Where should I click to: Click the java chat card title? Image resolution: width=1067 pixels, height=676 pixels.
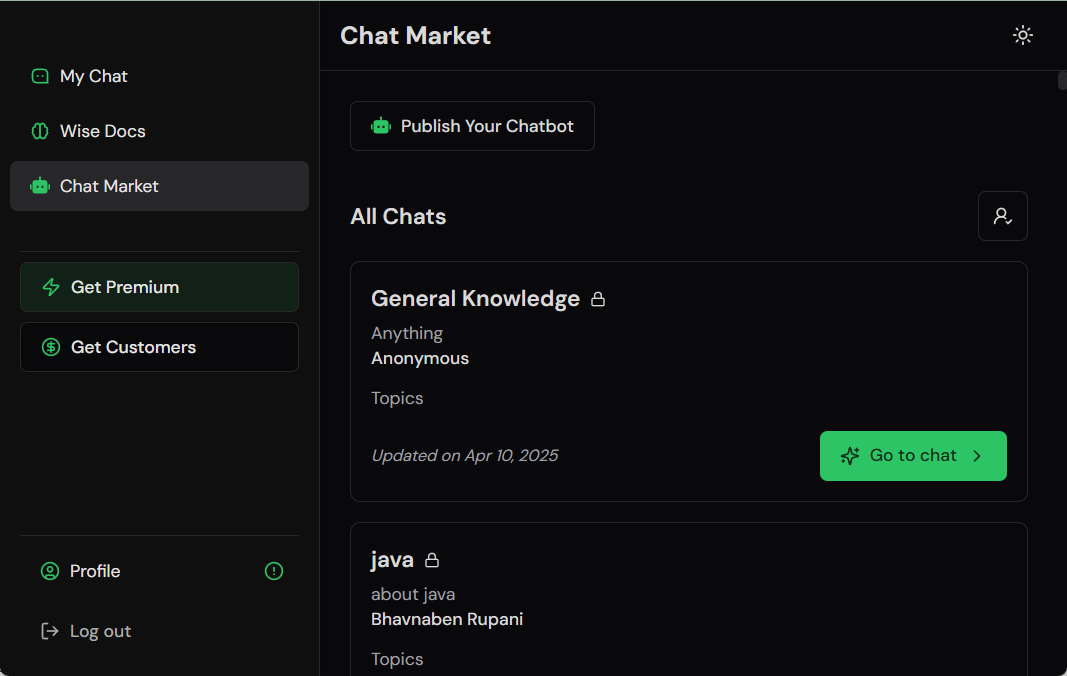392,560
